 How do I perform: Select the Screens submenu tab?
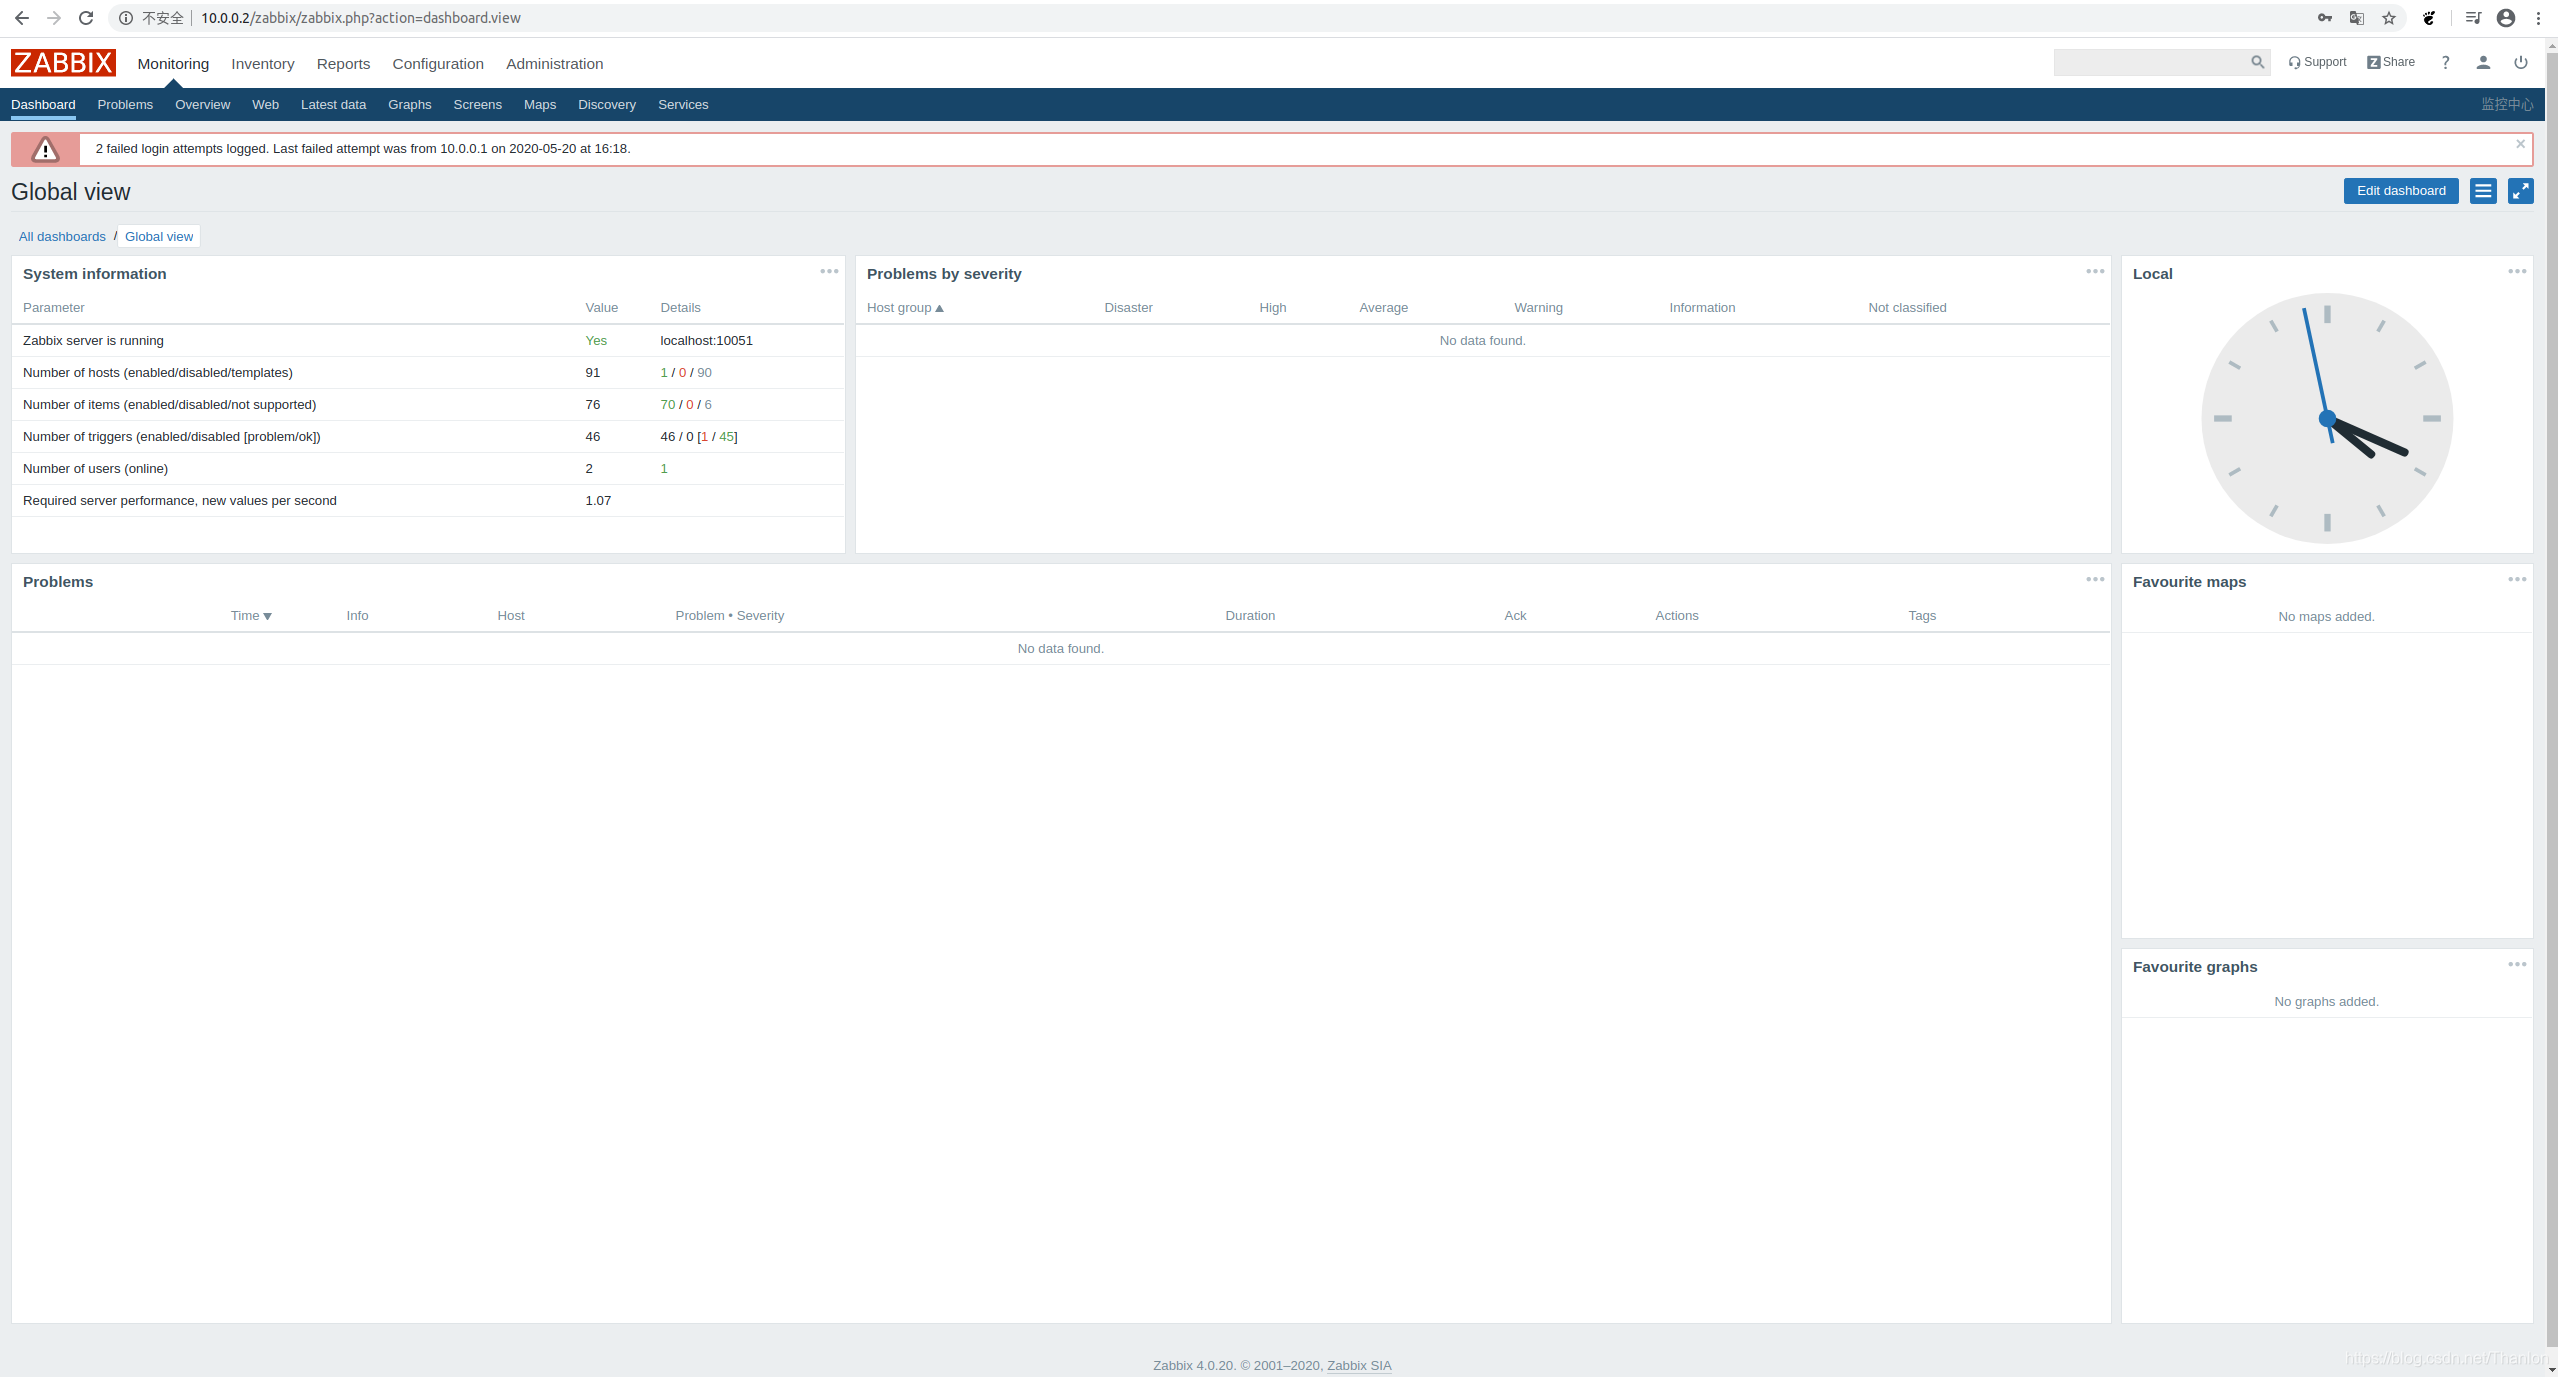477,105
